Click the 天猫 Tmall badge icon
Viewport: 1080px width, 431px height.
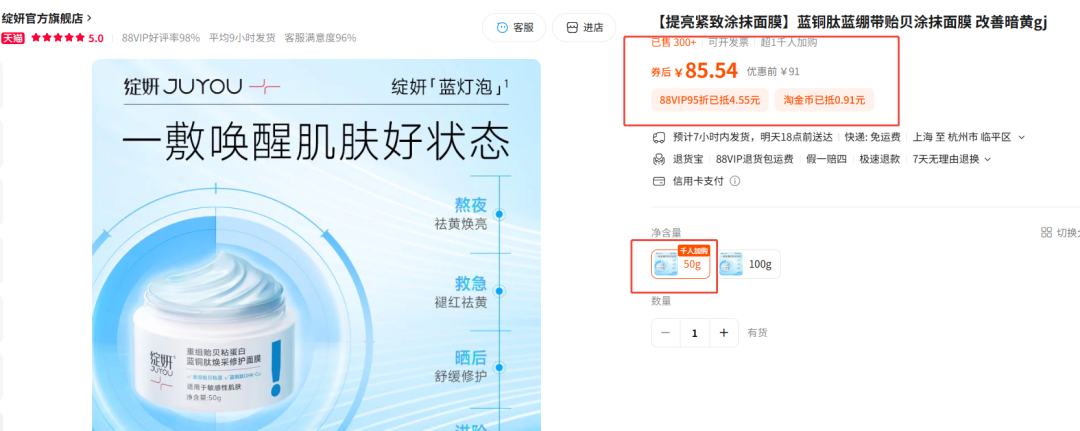[x=13, y=38]
